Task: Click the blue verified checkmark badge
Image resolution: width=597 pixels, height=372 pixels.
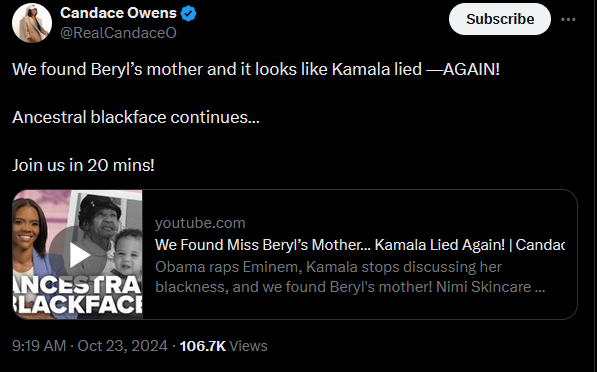Action: (x=188, y=14)
